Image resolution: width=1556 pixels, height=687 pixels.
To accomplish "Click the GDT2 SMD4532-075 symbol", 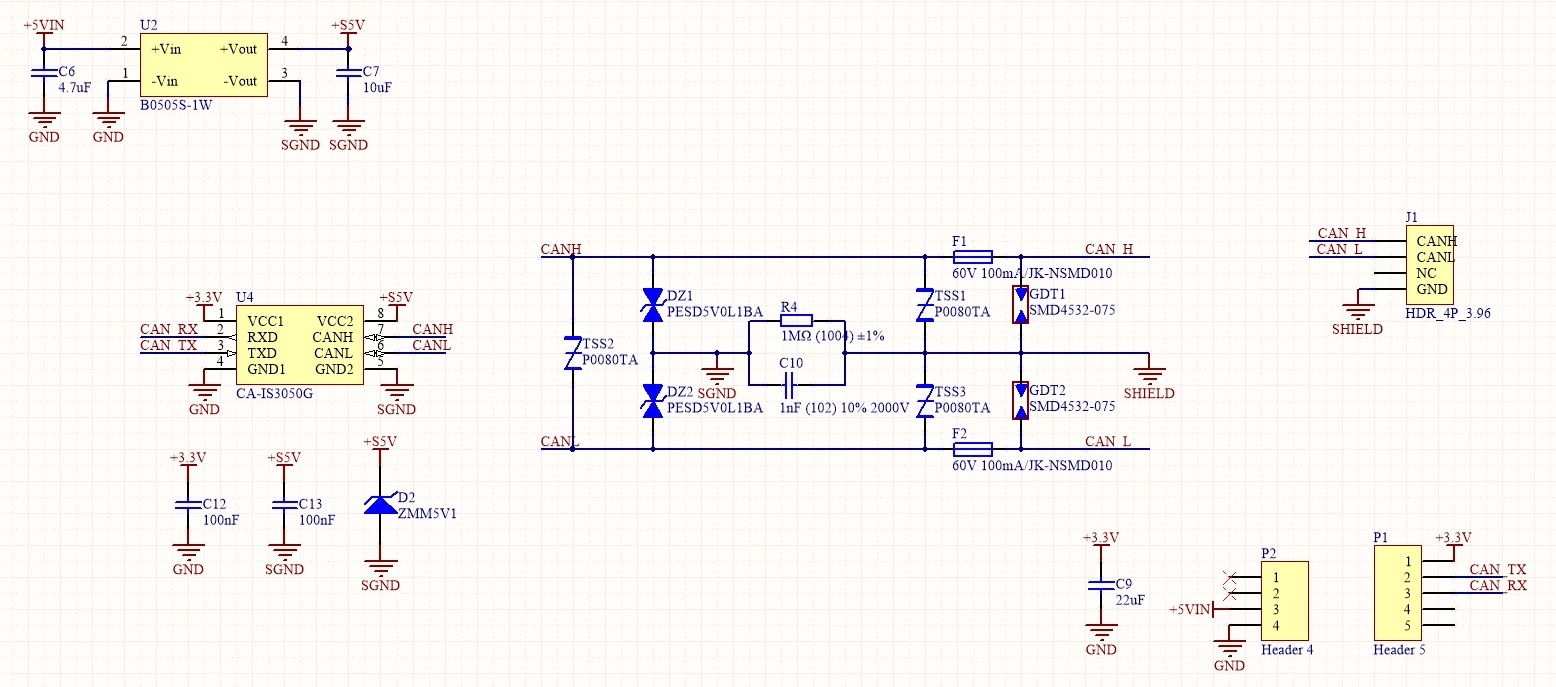I will [1020, 400].
